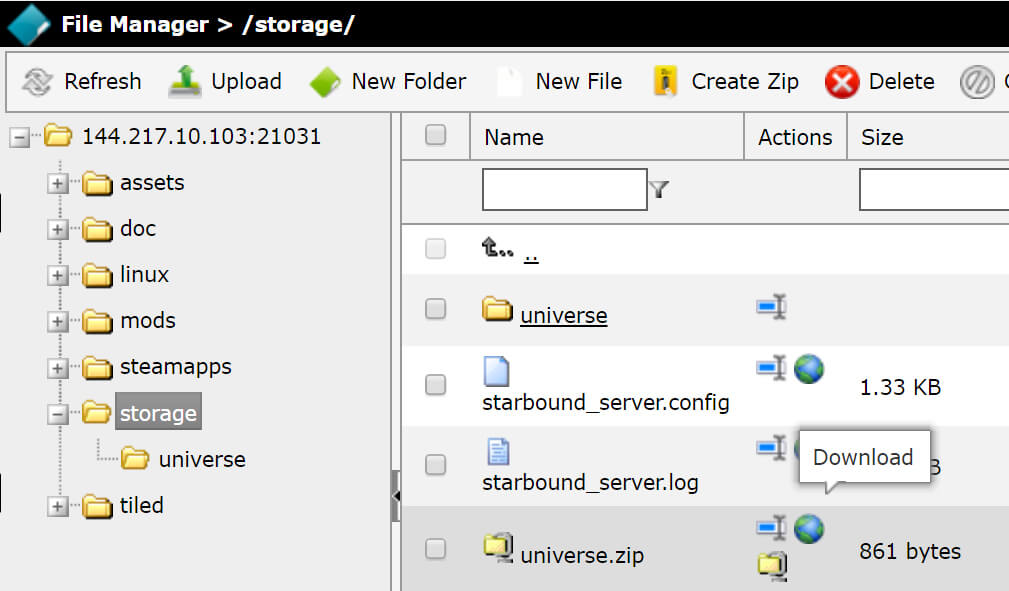The height and width of the screenshot is (591, 1009).
Task: Click the rename icon for universe.zip
Action: (x=772, y=527)
